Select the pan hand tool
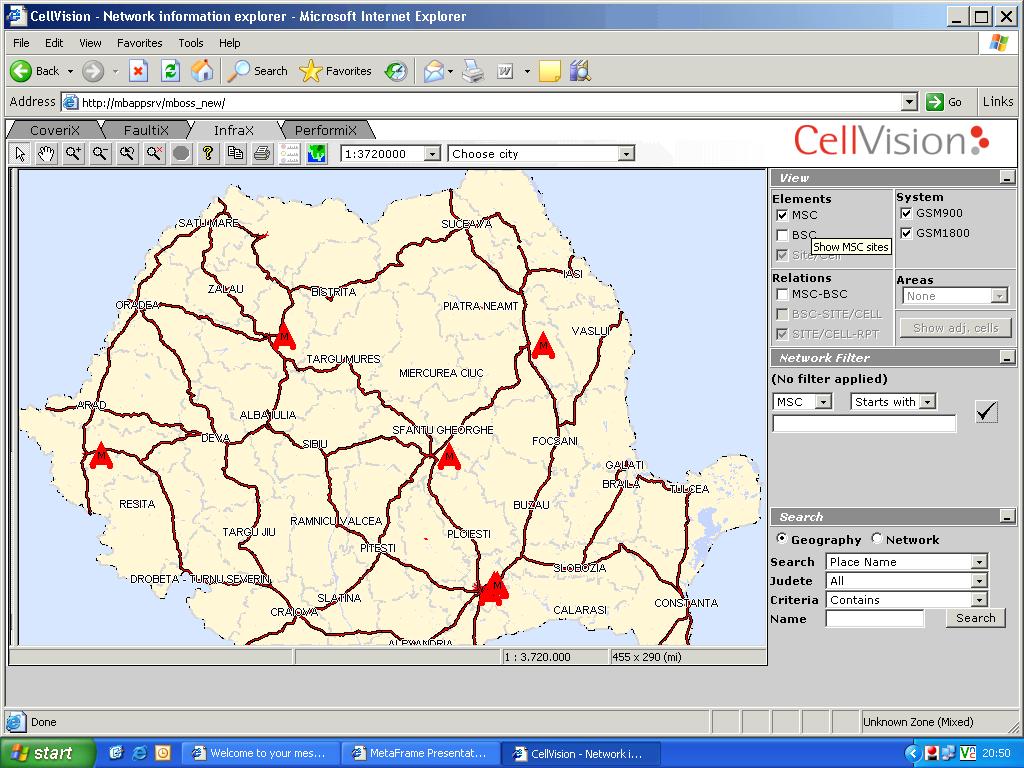The image size is (1024, 768). point(46,154)
